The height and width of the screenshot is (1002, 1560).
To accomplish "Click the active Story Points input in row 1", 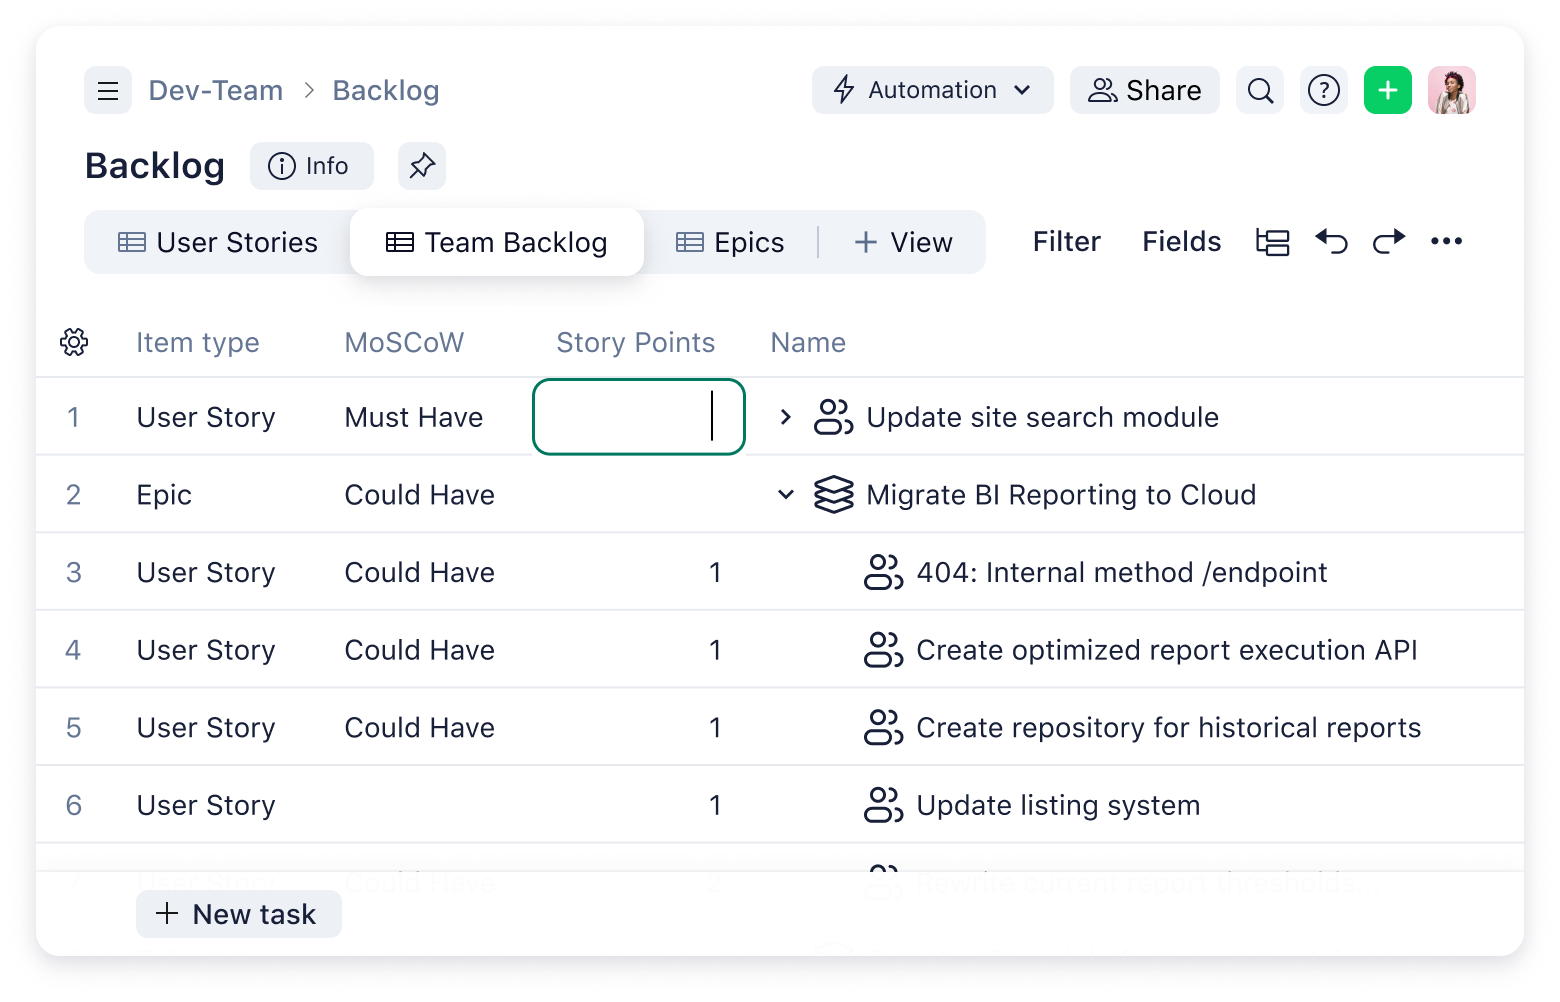I will click(x=639, y=417).
